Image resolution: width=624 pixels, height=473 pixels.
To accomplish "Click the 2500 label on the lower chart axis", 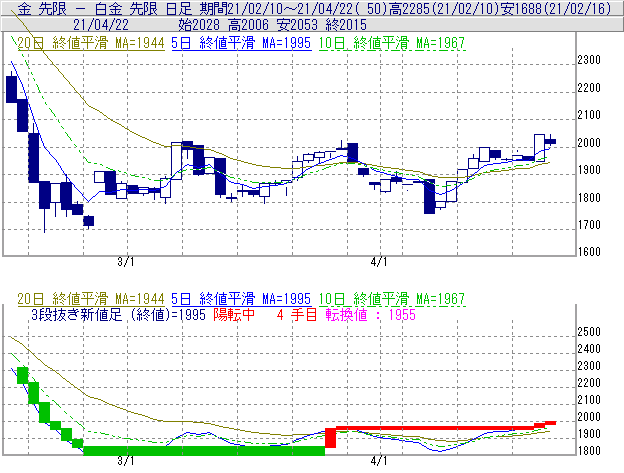I will [589, 332].
